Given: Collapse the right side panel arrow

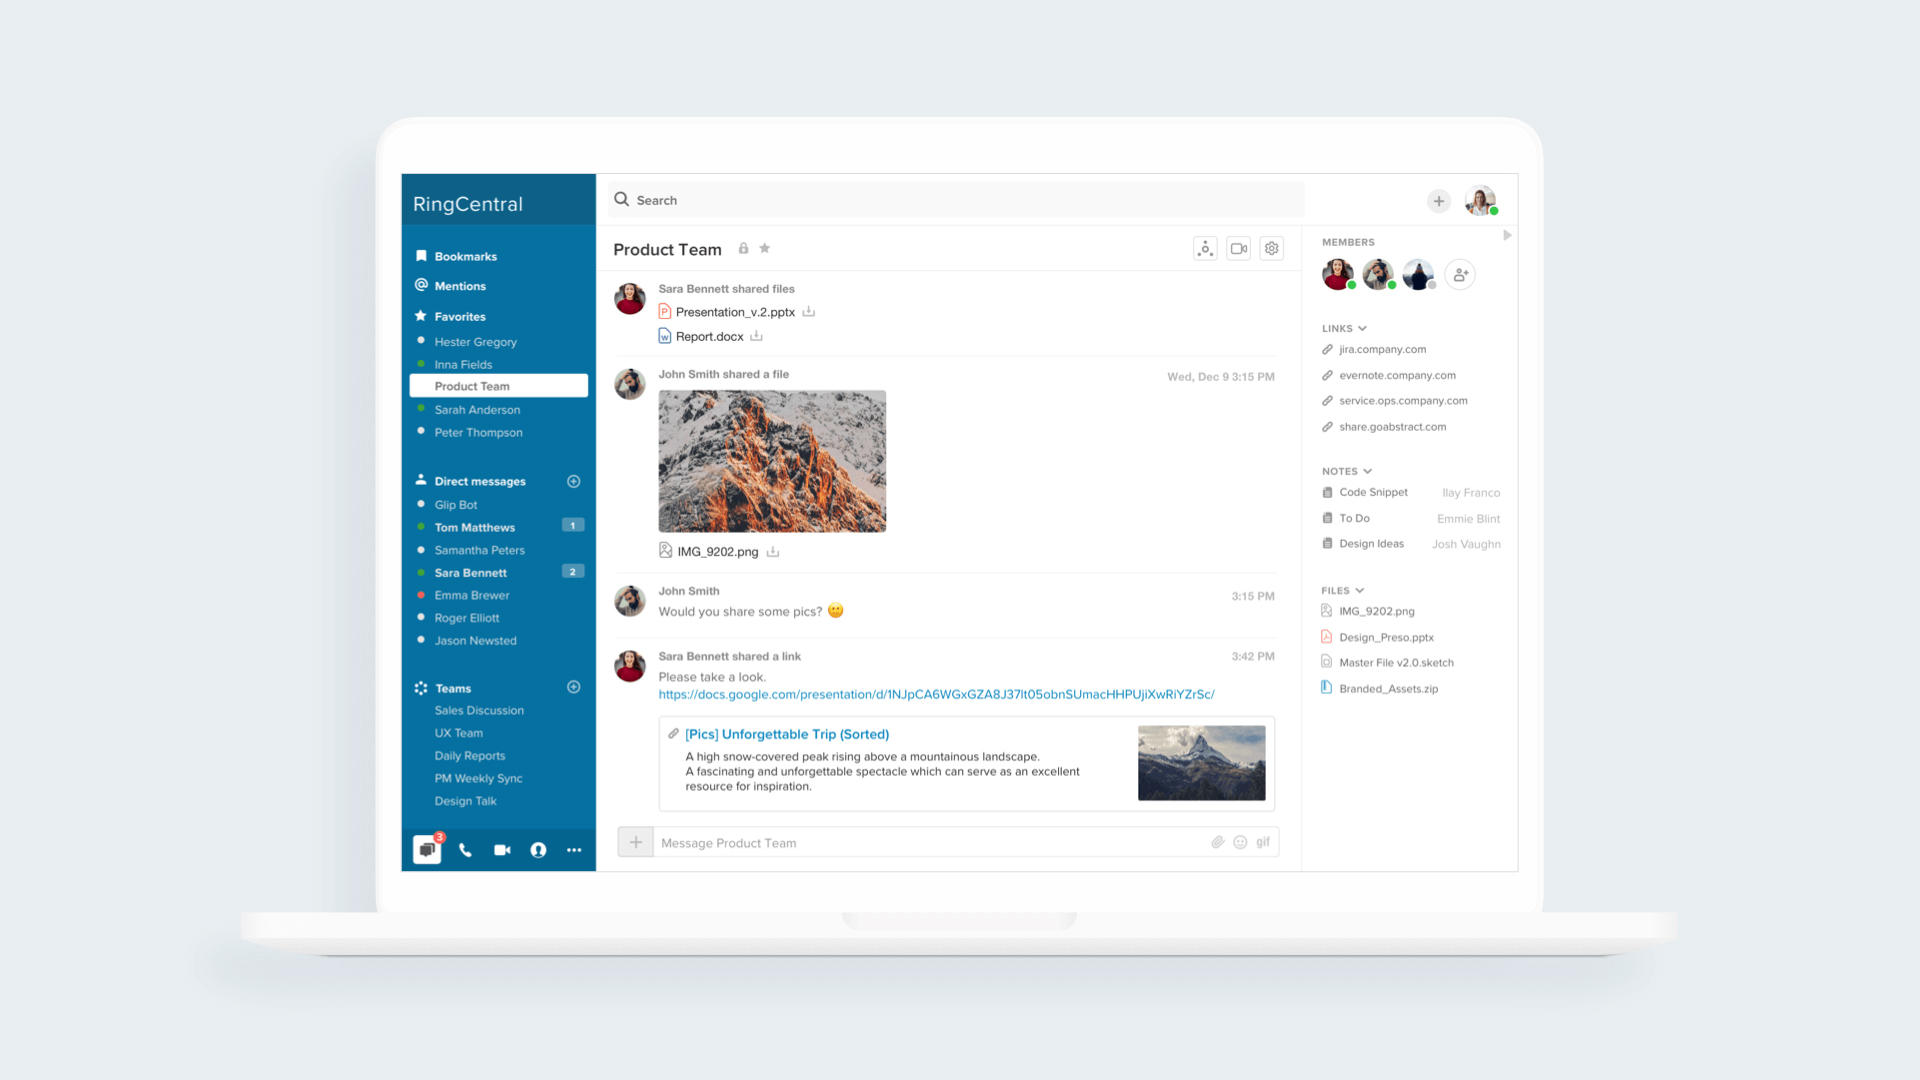Looking at the screenshot, I should coord(1507,236).
